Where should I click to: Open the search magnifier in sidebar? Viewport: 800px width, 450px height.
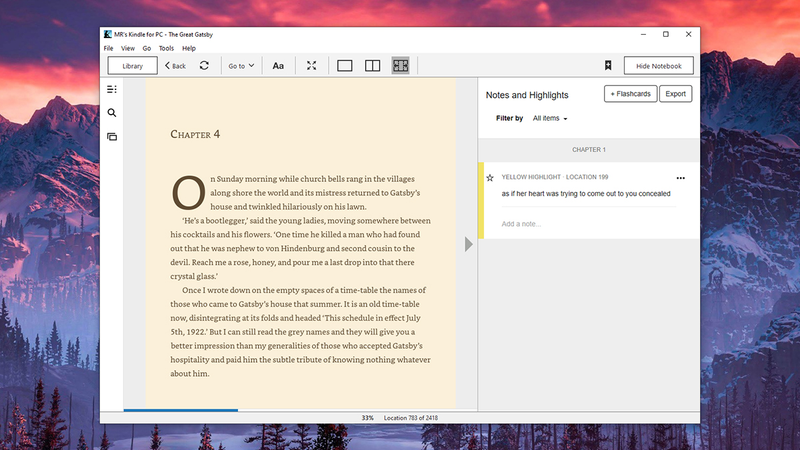point(112,113)
